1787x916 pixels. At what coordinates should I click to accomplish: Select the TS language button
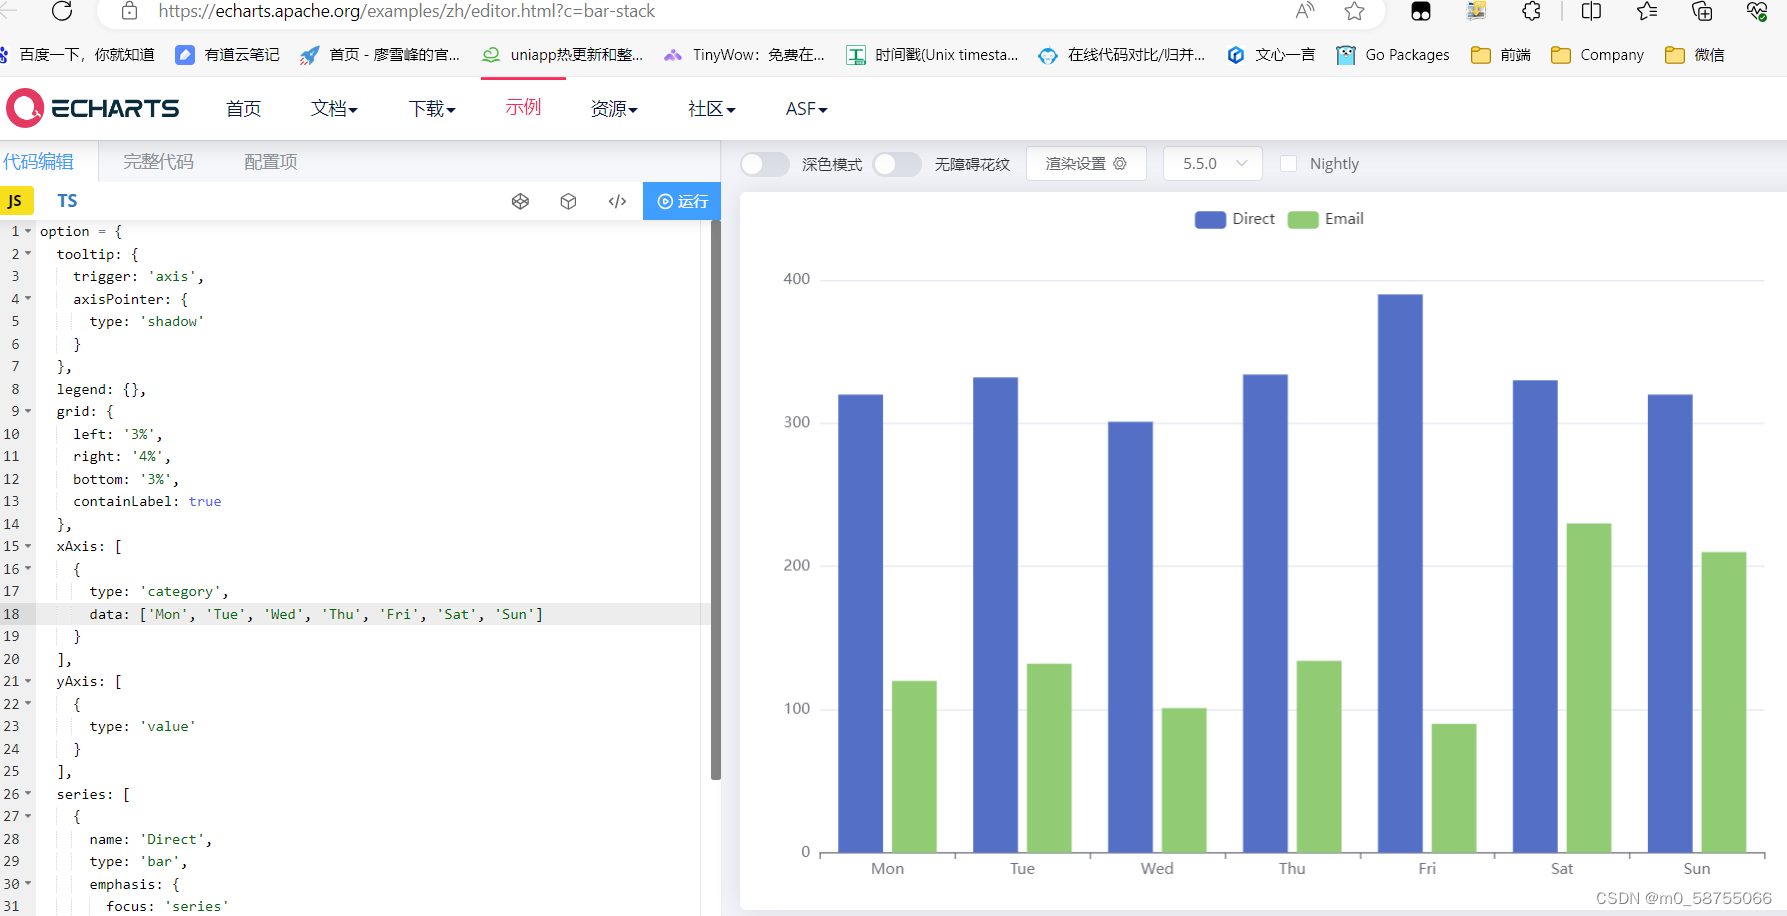click(x=66, y=200)
